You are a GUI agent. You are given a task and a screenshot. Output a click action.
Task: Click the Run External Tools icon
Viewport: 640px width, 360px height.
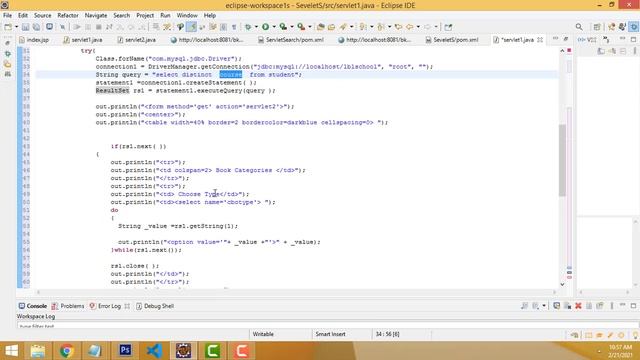click(301, 27)
